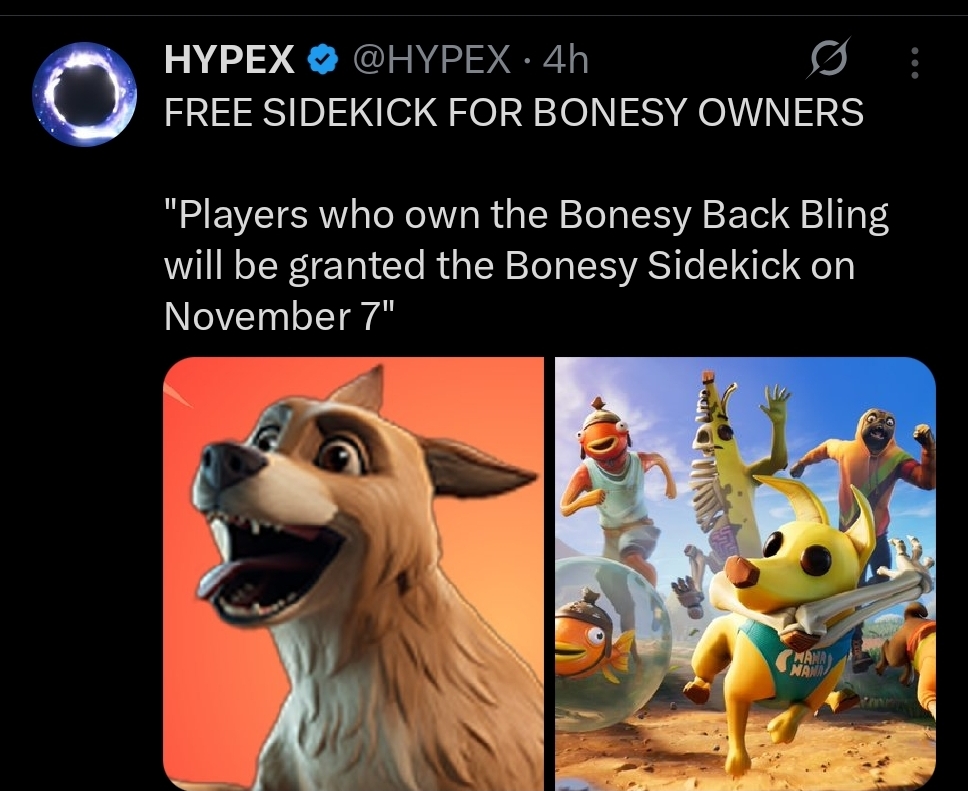Open the @HYPEX handle link
The image size is (968, 791).
point(432,61)
